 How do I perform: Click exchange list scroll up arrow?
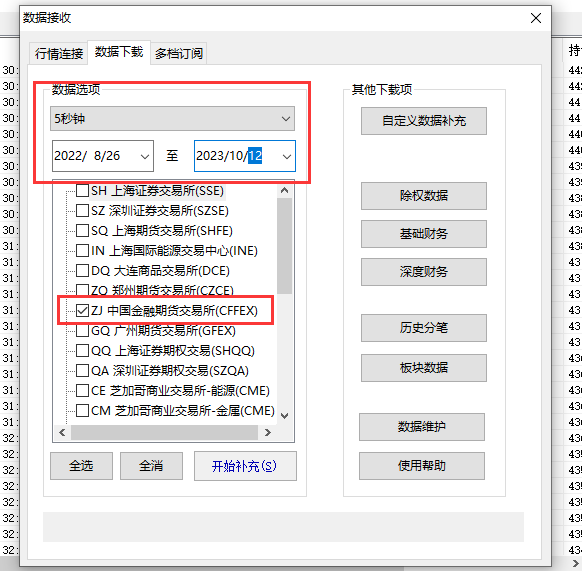[x=285, y=190]
